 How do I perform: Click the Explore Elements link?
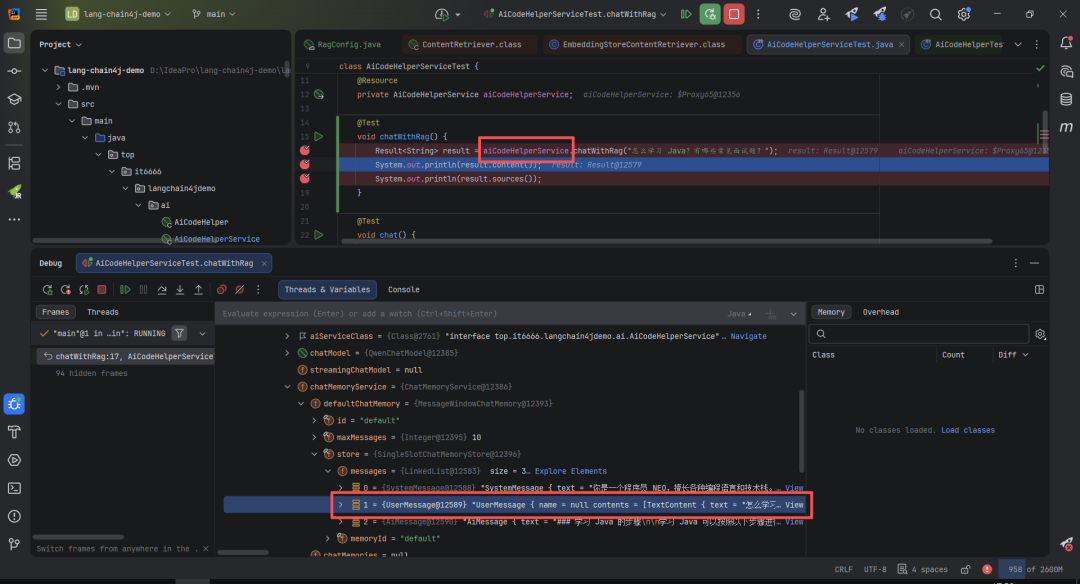coord(570,471)
